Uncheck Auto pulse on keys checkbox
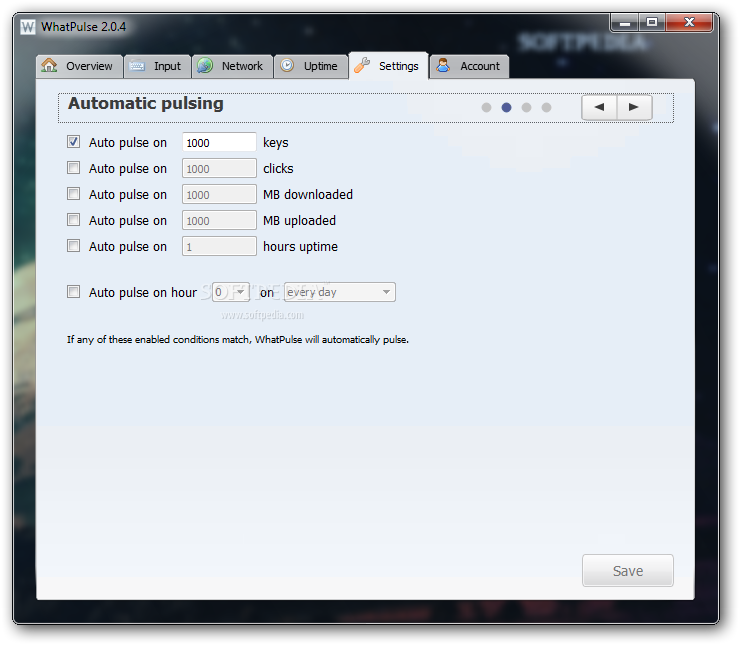This screenshot has width=740, height=645. 73,142
